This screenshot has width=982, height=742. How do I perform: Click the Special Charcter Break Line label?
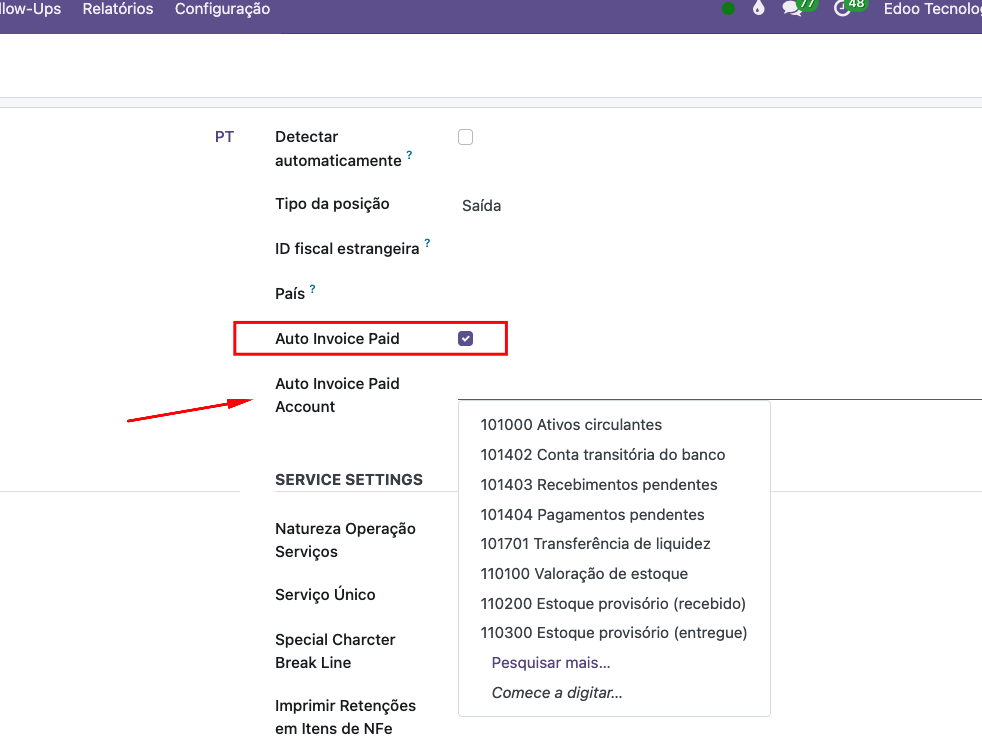335,651
